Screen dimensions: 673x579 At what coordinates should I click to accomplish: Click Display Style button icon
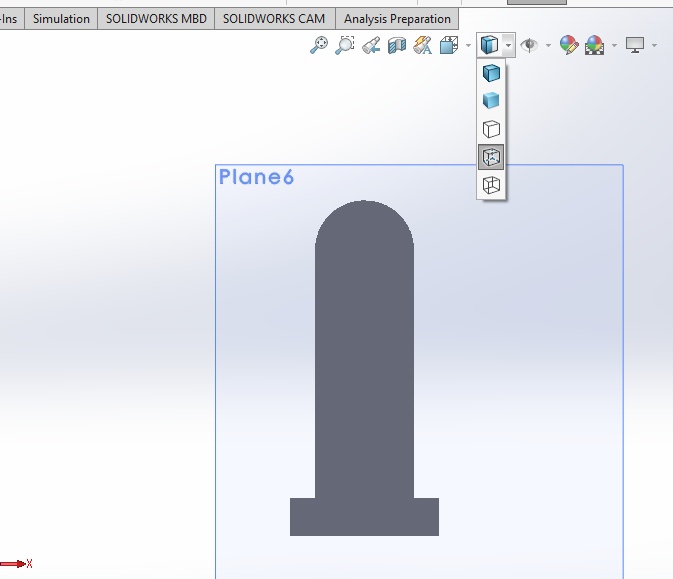coord(489,45)
